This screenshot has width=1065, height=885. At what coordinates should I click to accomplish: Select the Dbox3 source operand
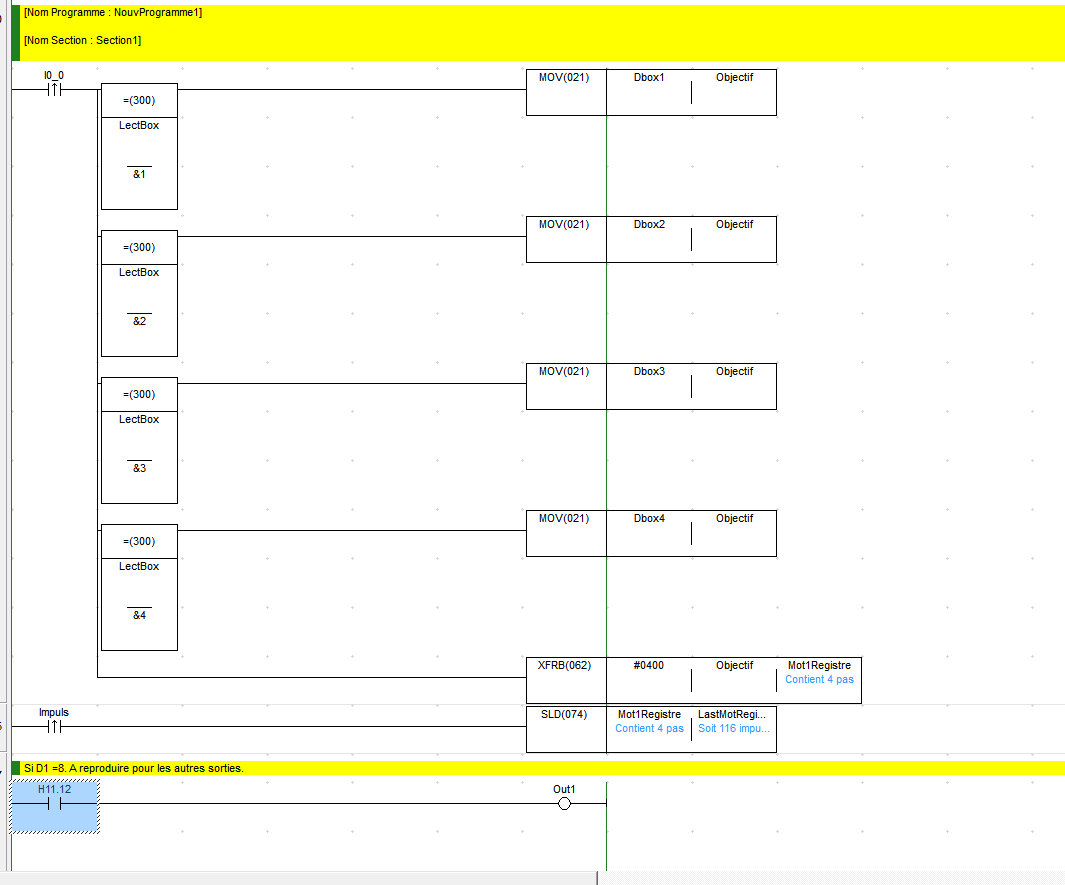(649, 372)
